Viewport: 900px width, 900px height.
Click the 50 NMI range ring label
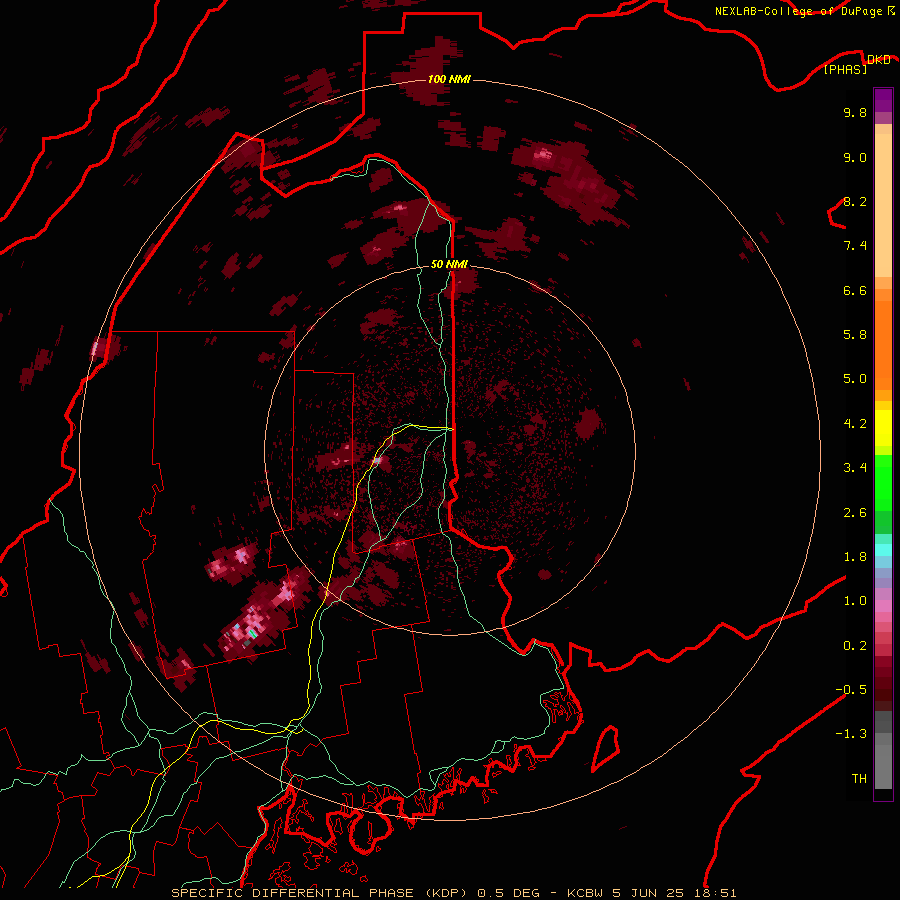[x=449, y=264]
